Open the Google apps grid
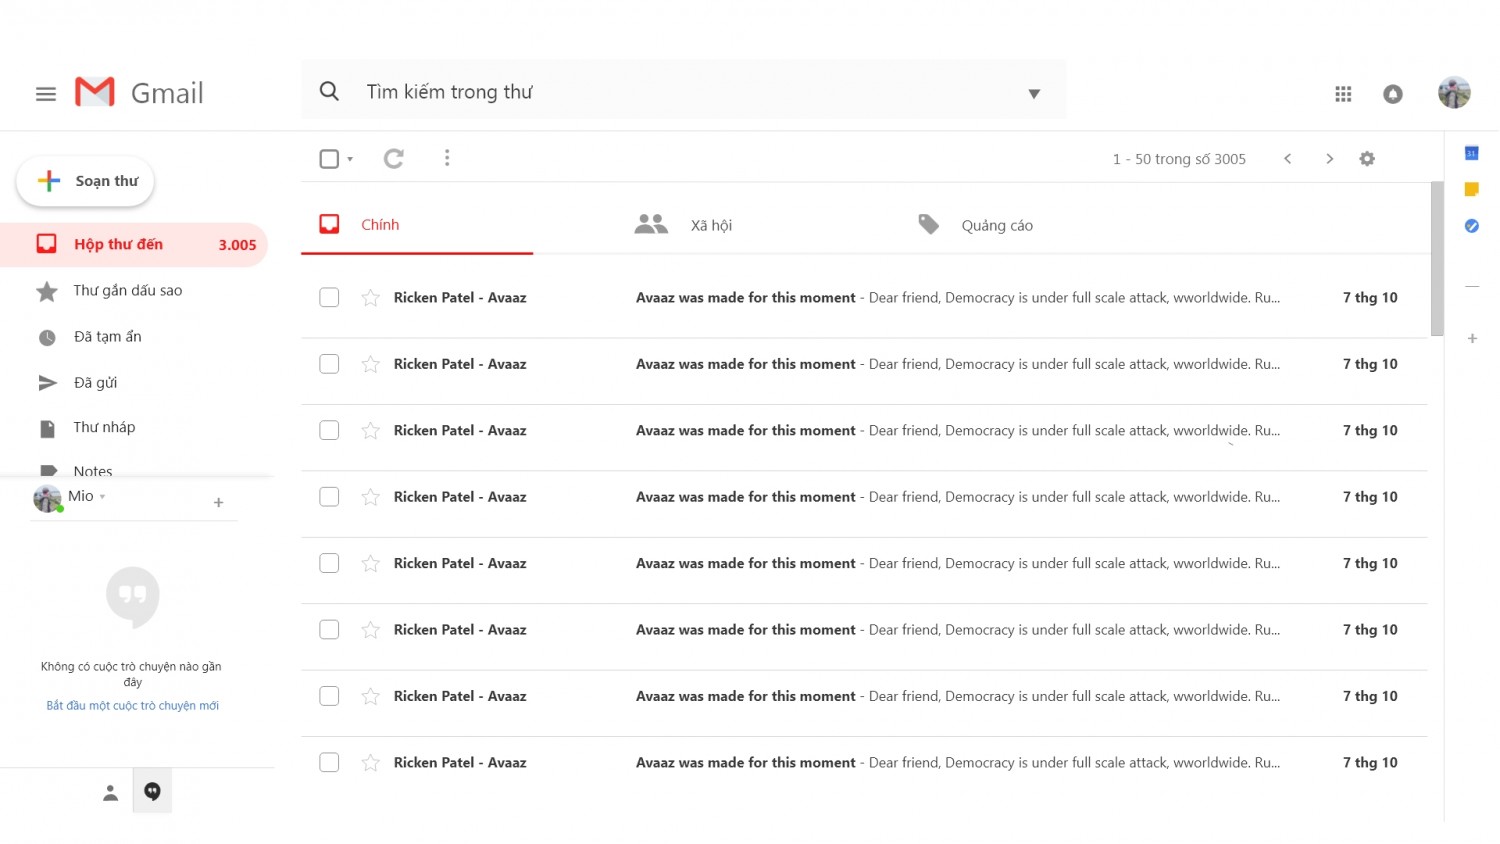 [1343, 94]
